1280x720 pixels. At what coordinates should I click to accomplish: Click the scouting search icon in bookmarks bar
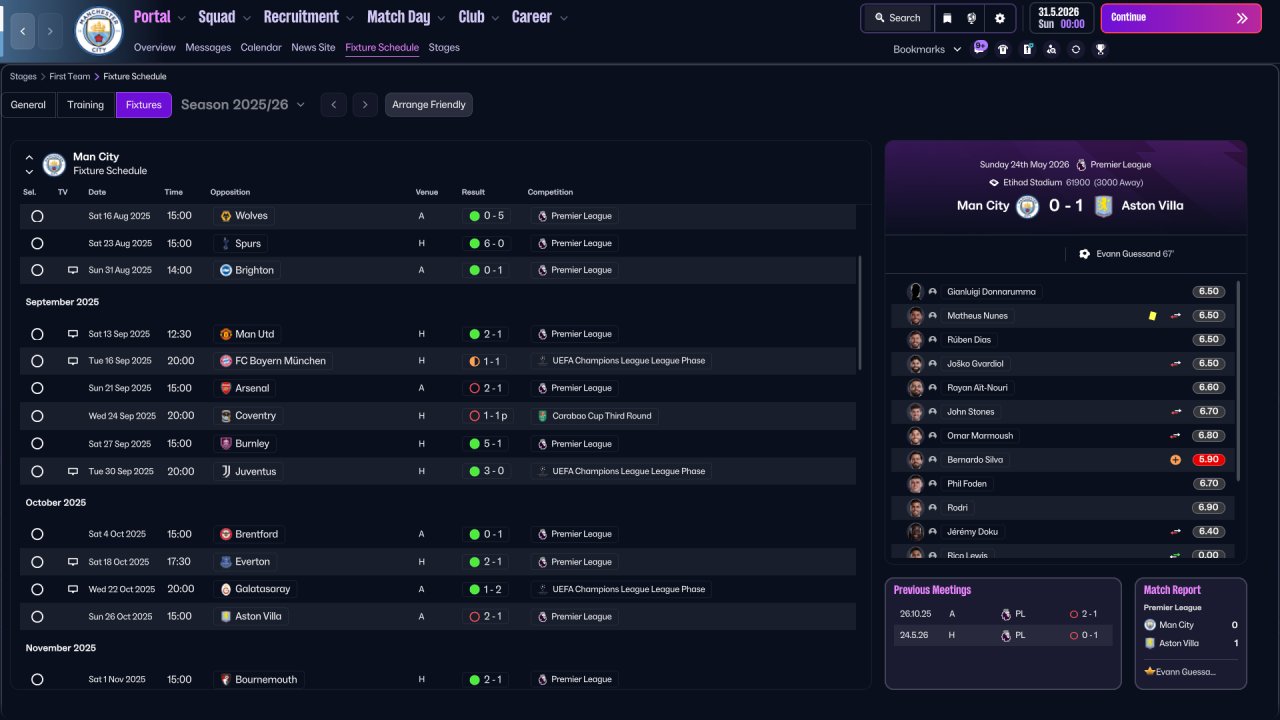point(1051,49)
